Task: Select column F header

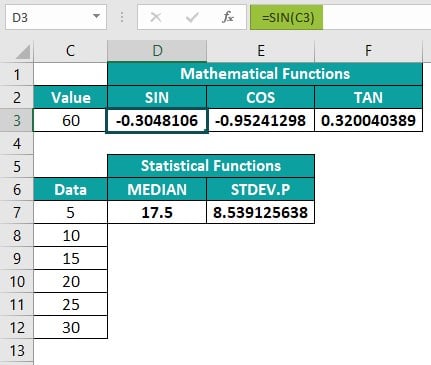Action: 368,51
